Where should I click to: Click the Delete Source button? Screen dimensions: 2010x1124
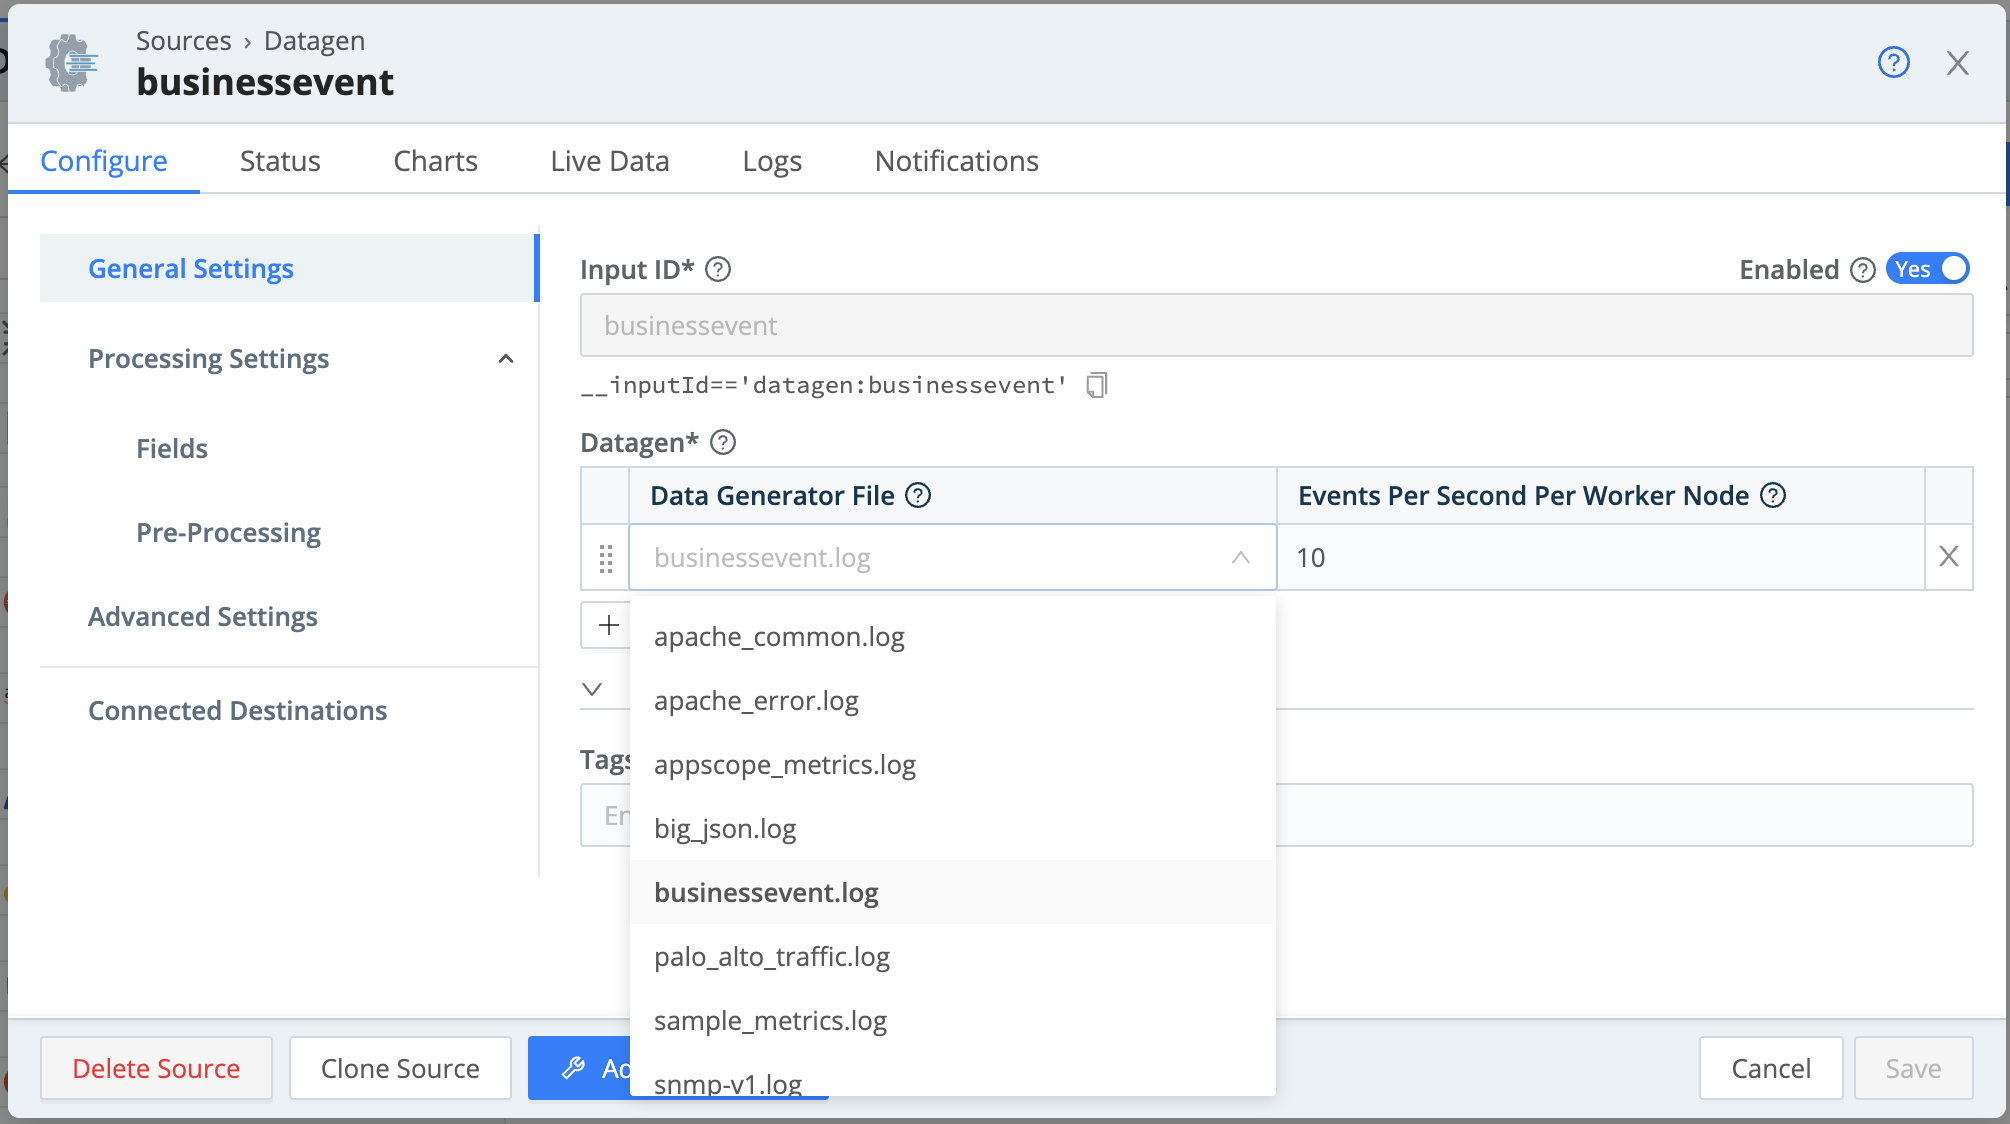click(155, 1068)
